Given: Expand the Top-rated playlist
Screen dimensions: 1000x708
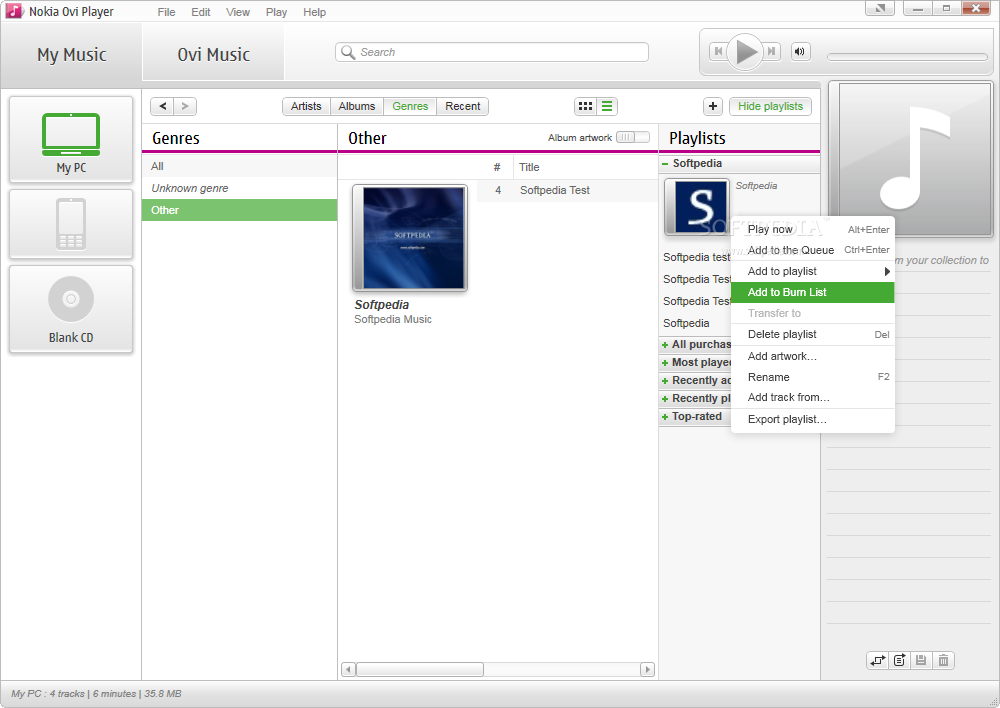Looking at the screenshot, I should [x=665, y=417].
